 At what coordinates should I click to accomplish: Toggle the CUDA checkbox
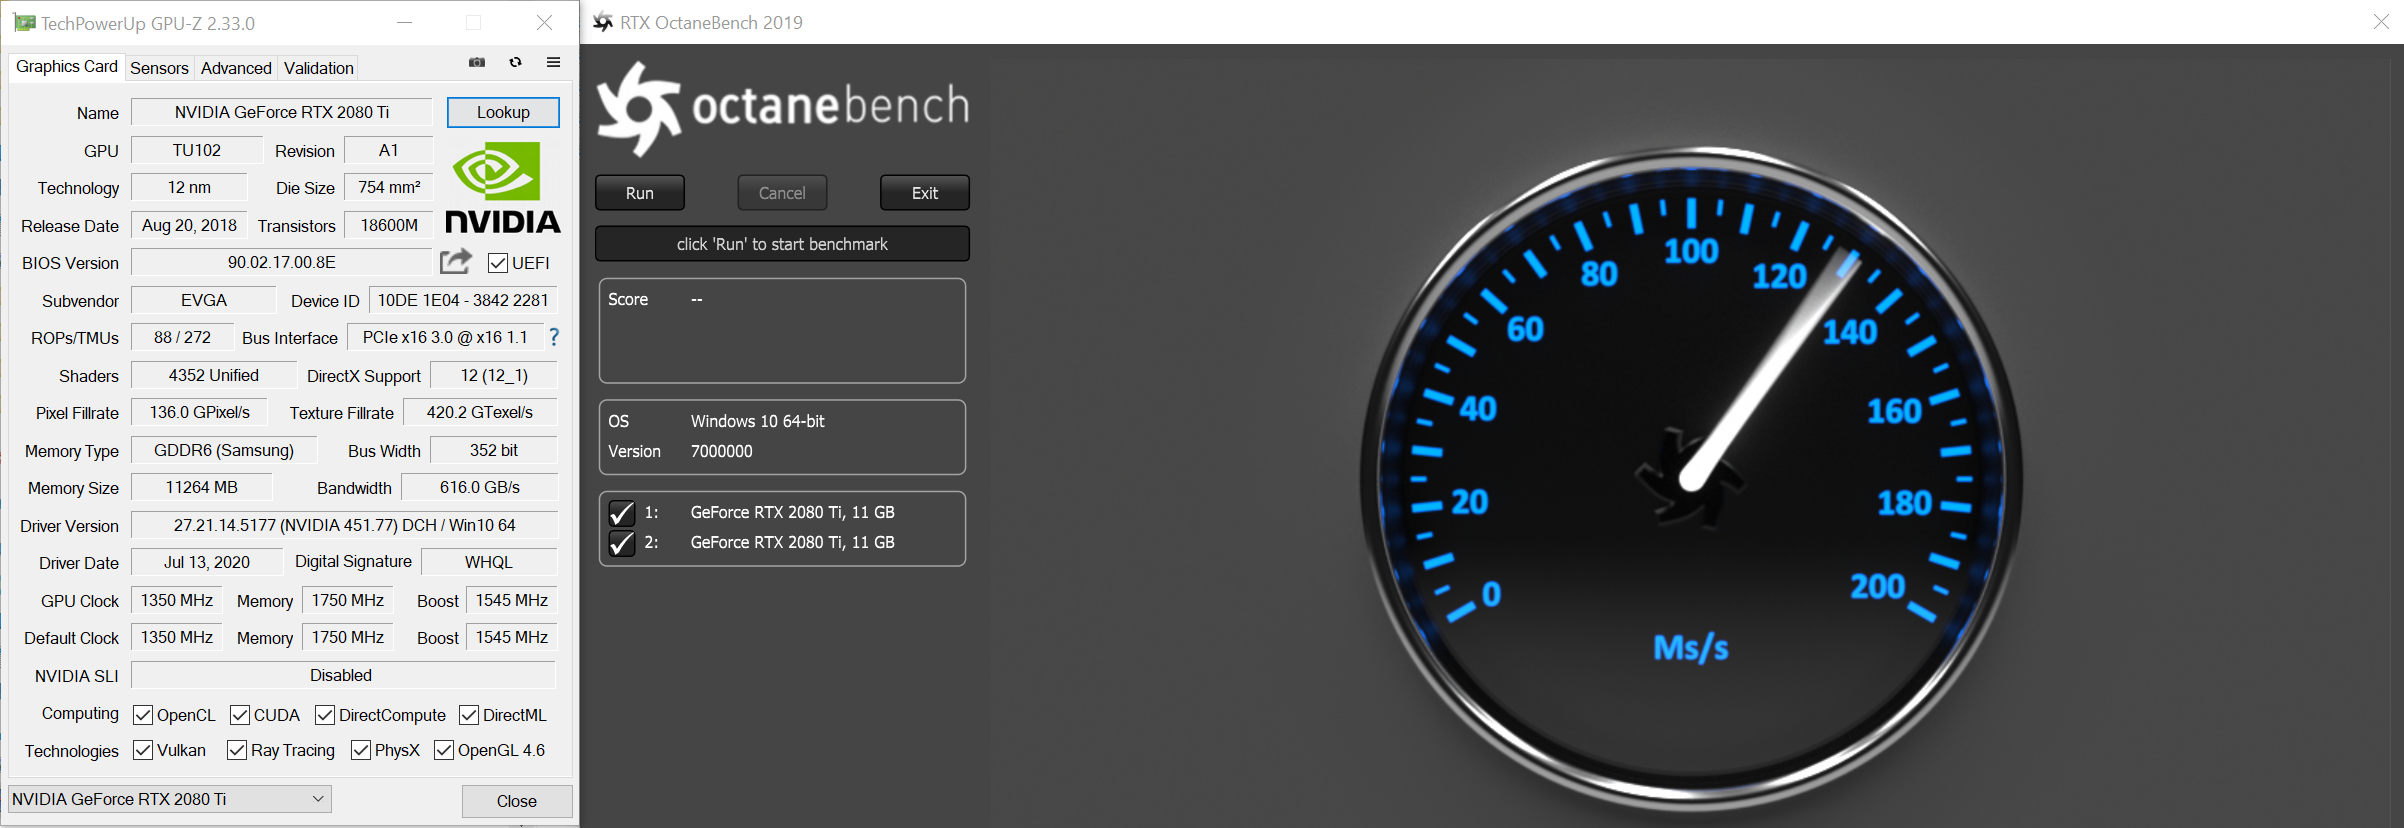pyautogui.click(x=240, y=715)
